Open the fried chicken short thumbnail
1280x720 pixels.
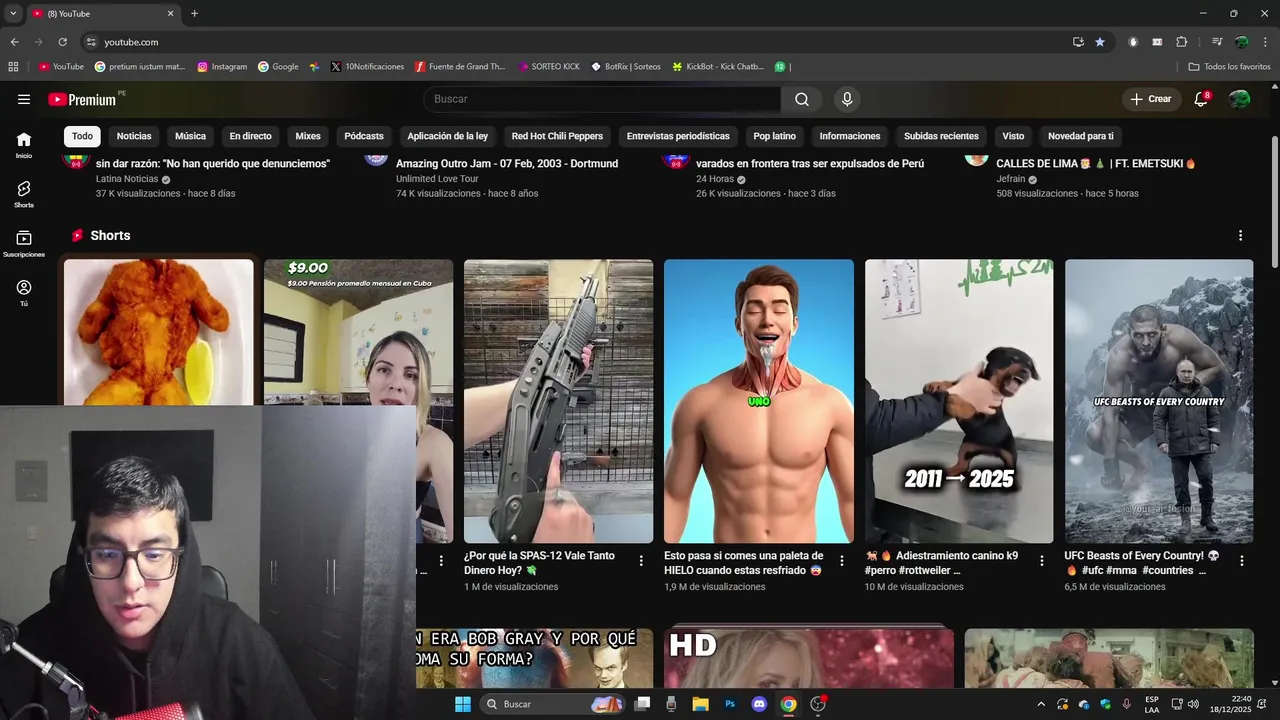pyautogui.click(x=159, y=333)
